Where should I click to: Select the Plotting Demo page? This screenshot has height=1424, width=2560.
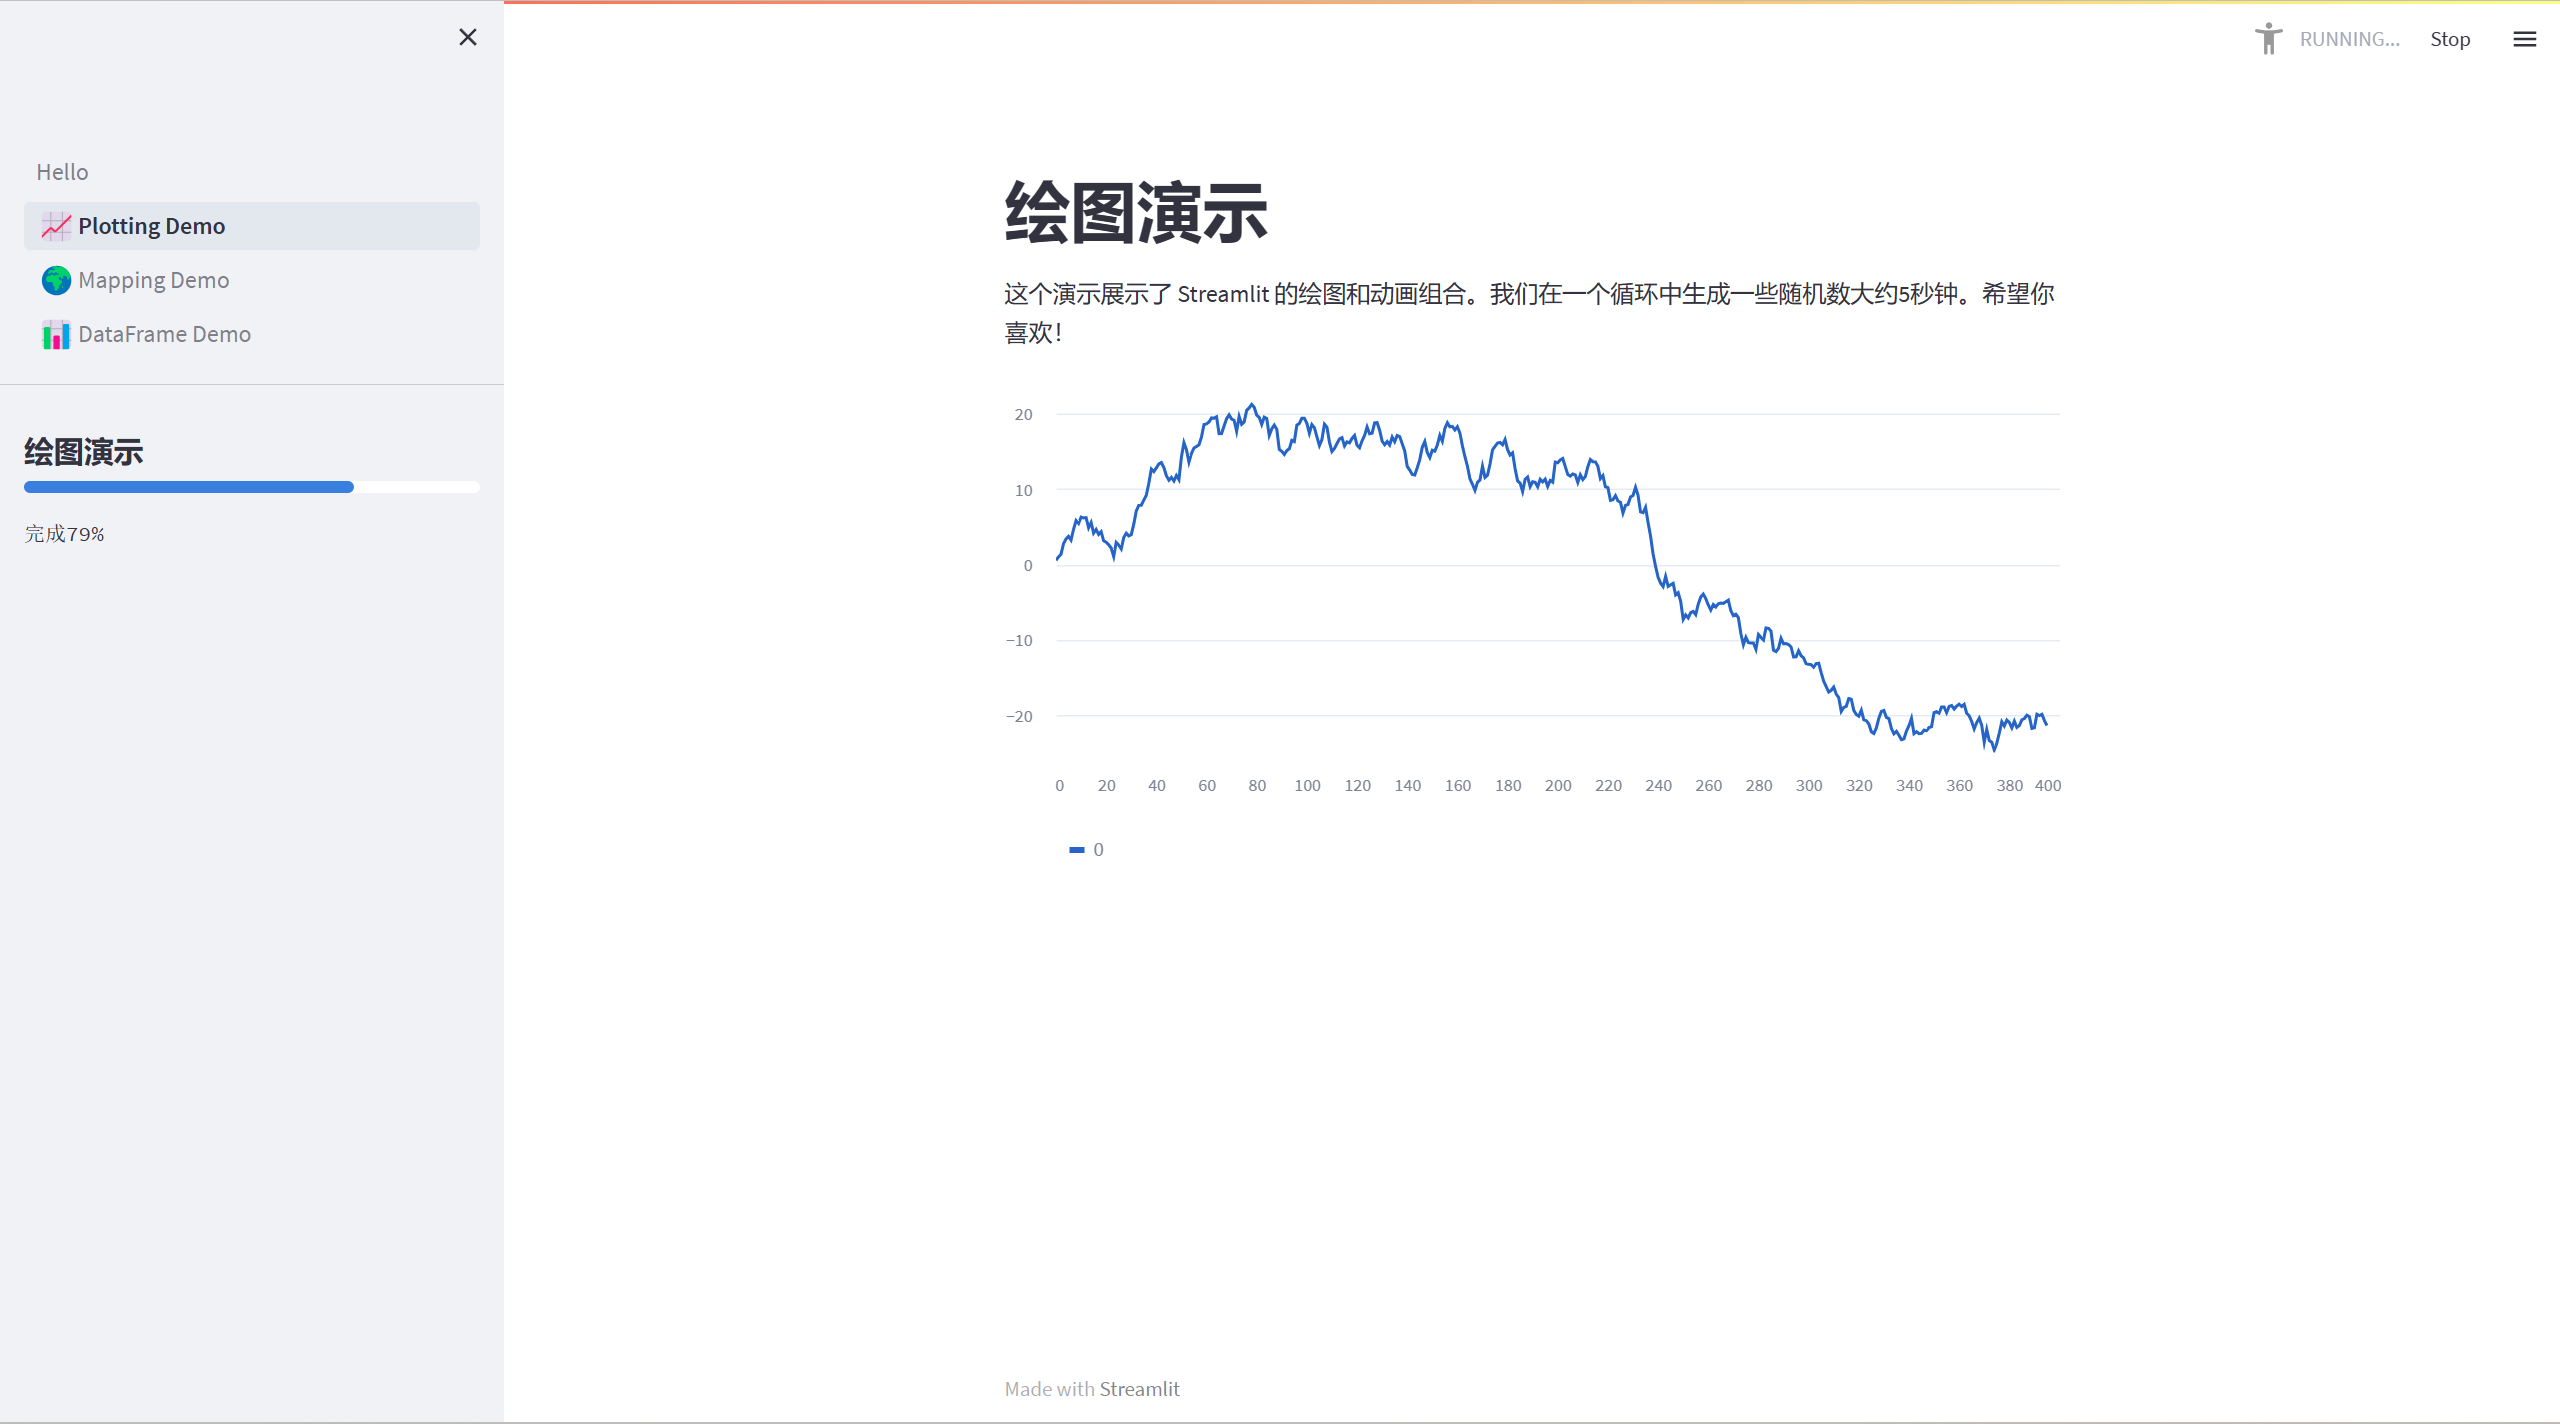point(151,227)
